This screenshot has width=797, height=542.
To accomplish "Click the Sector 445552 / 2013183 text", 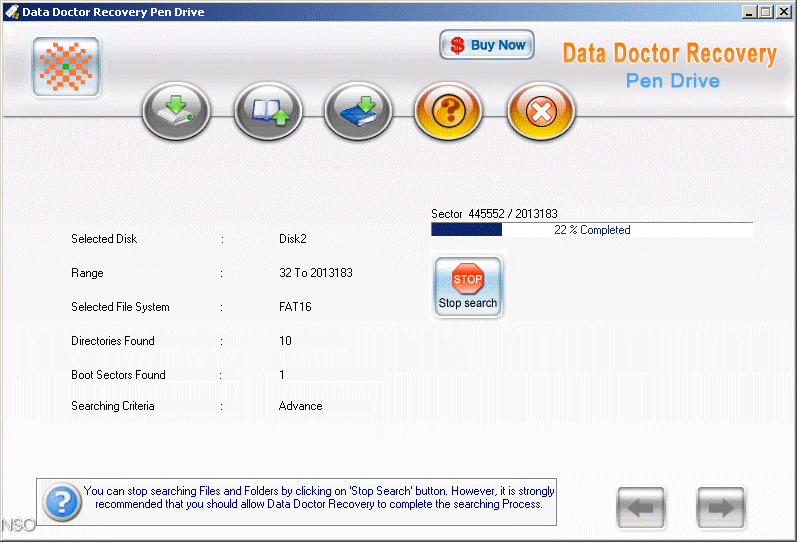I will [x=494, y=214].
